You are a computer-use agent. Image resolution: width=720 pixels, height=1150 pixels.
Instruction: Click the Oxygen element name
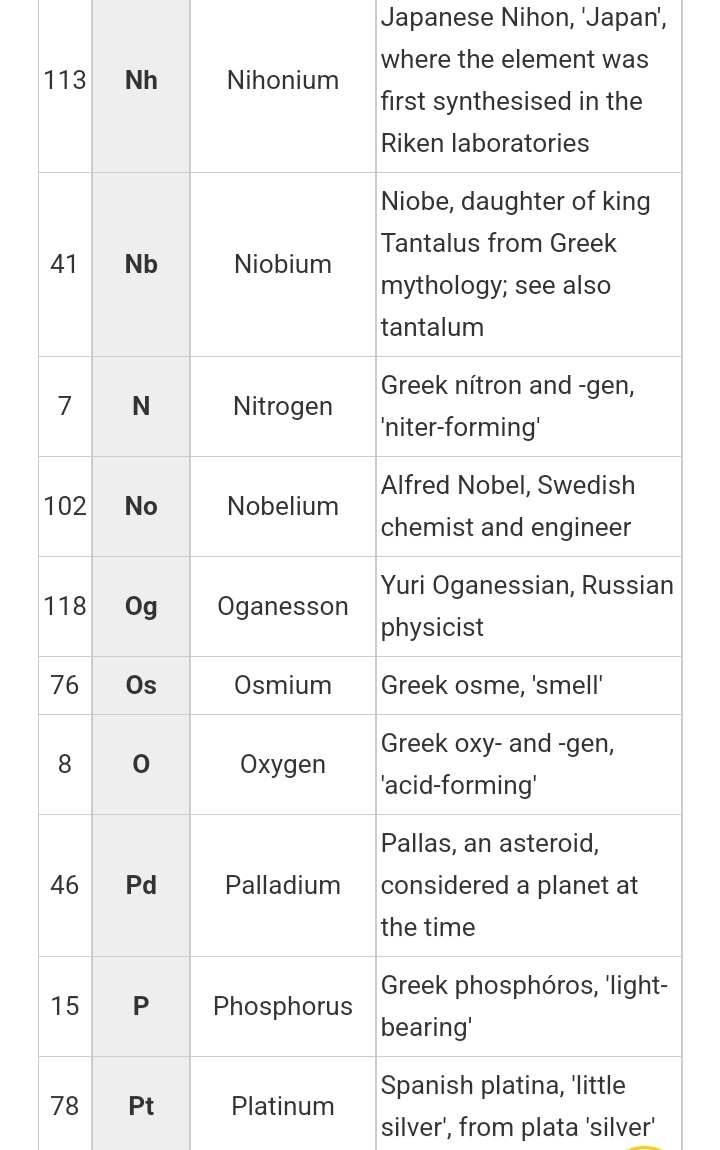(282, 765)
